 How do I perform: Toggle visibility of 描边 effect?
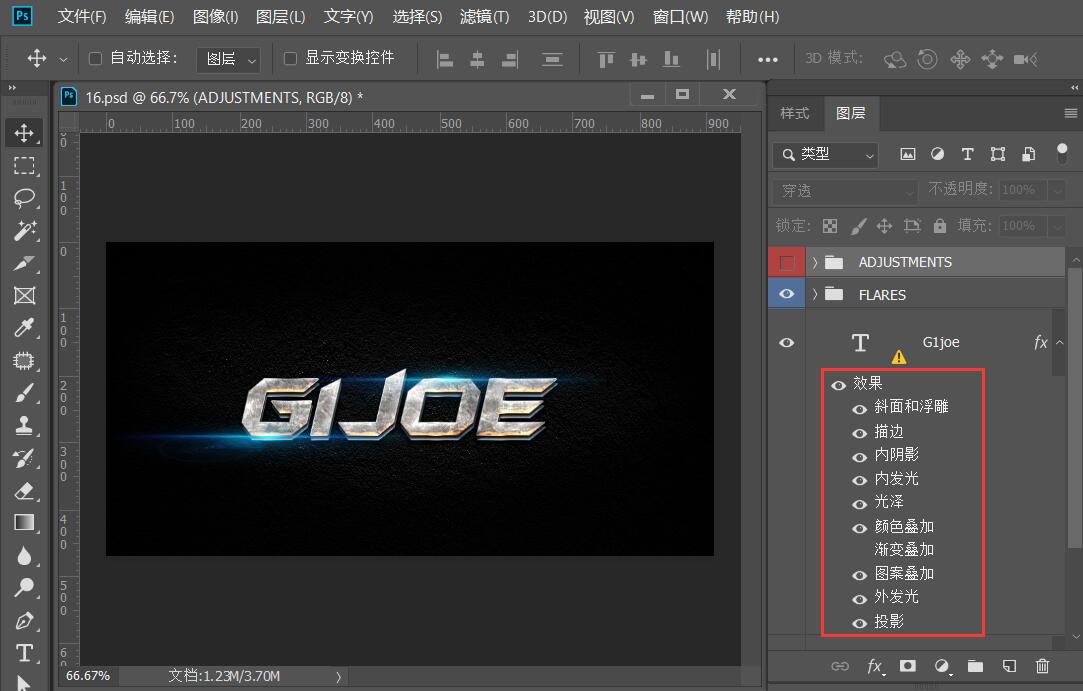[859, 433]
